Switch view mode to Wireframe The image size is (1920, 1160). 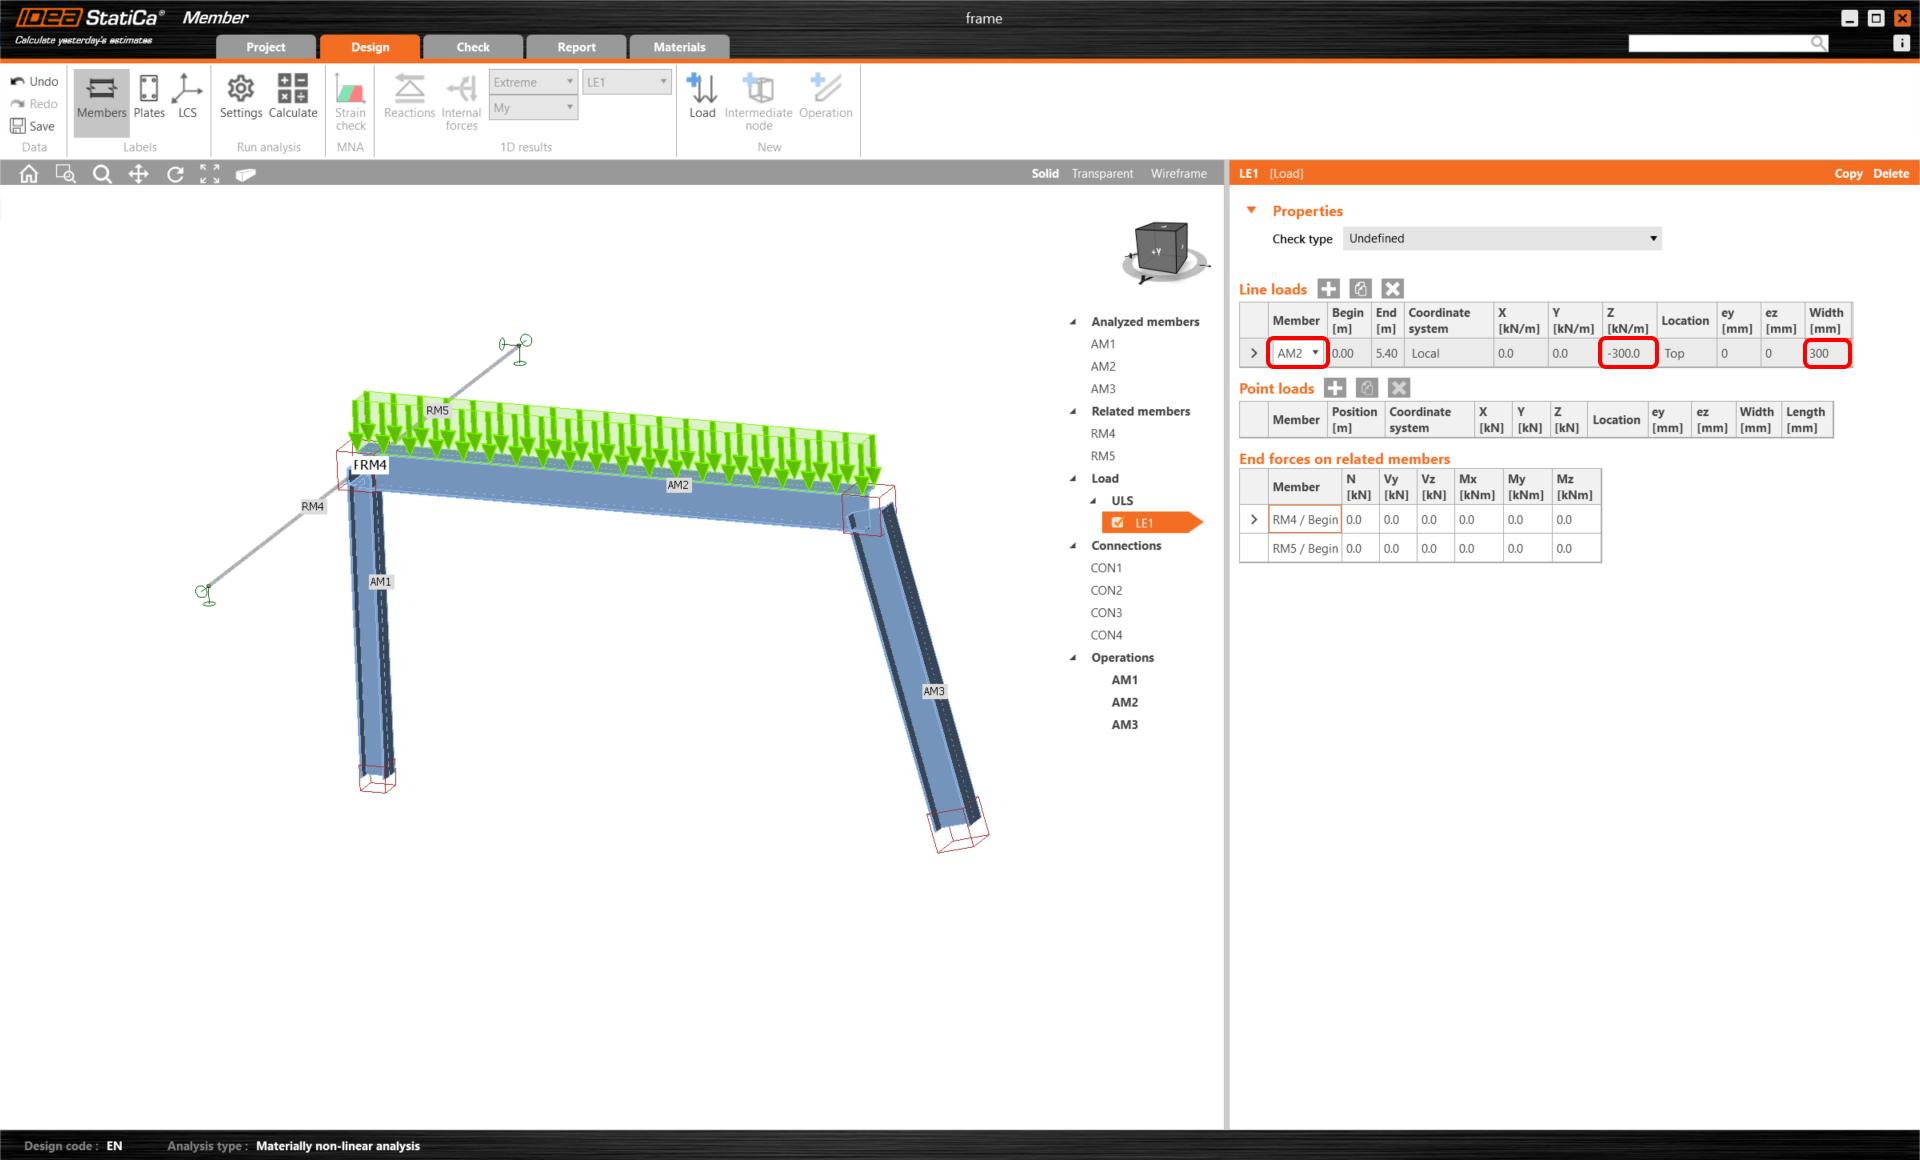[x=1178, y=174]
